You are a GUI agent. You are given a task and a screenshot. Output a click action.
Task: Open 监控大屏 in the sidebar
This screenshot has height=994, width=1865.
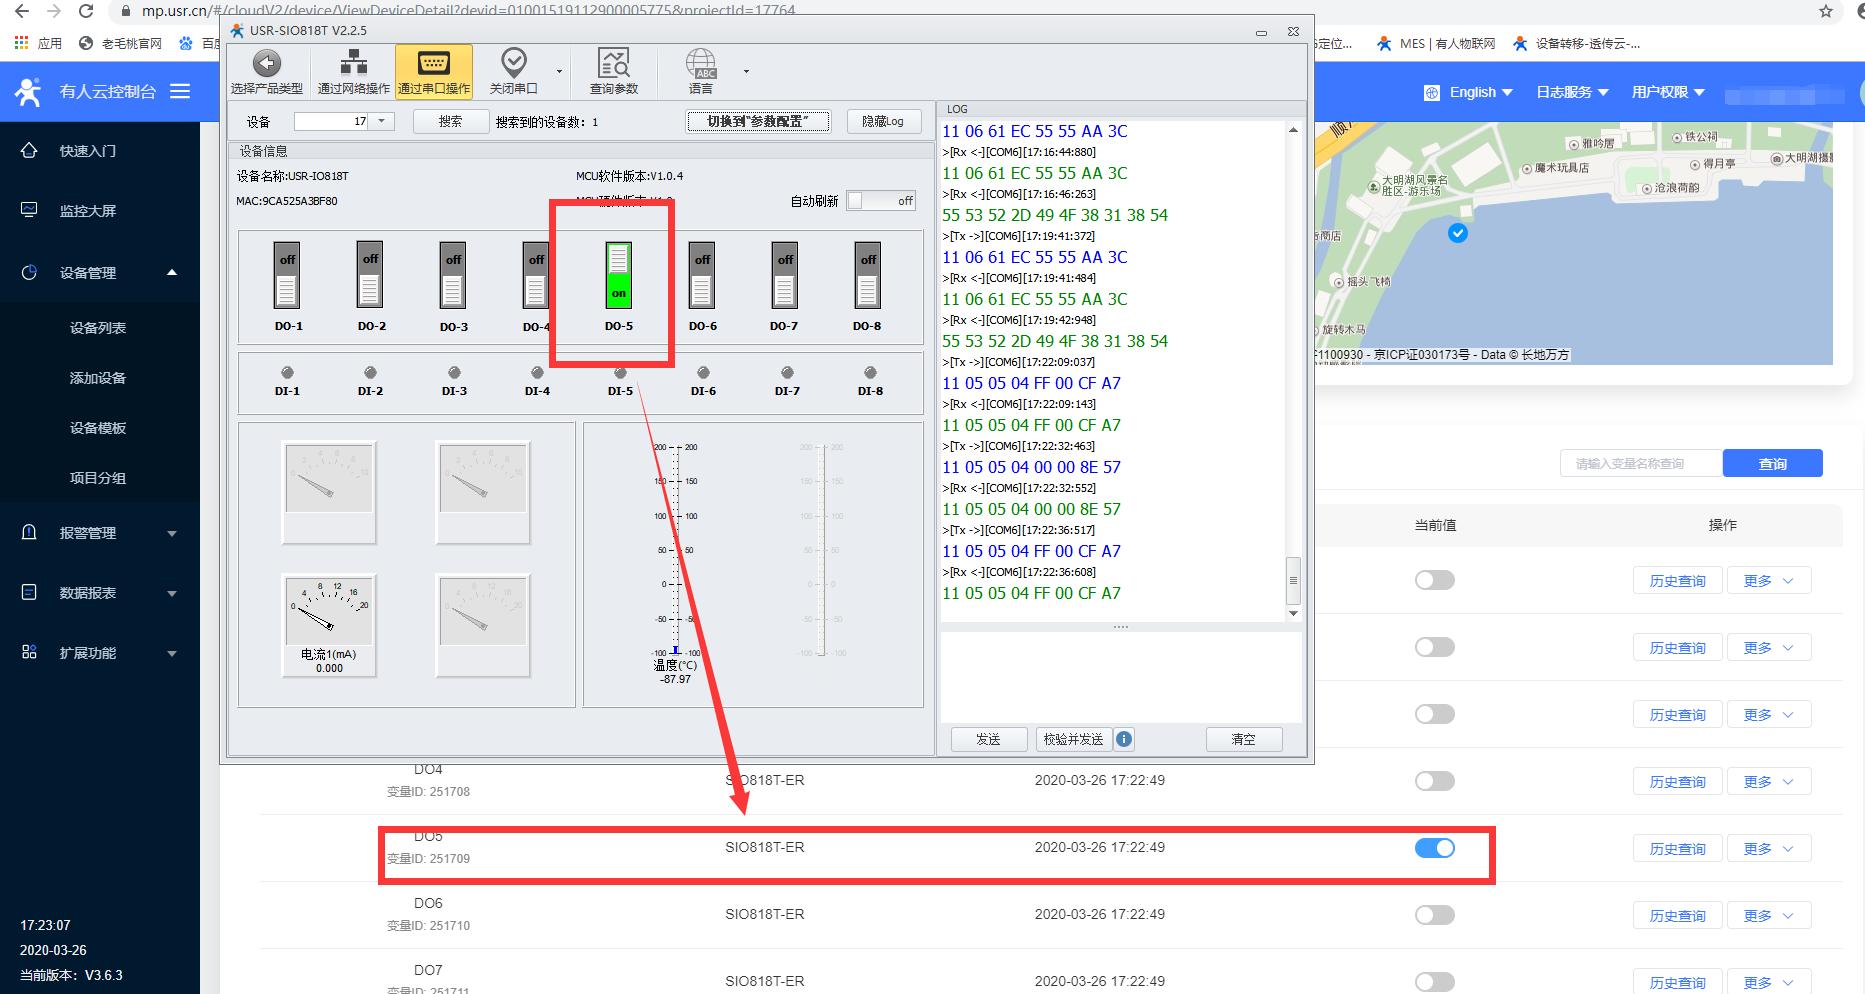click(88, 211)
